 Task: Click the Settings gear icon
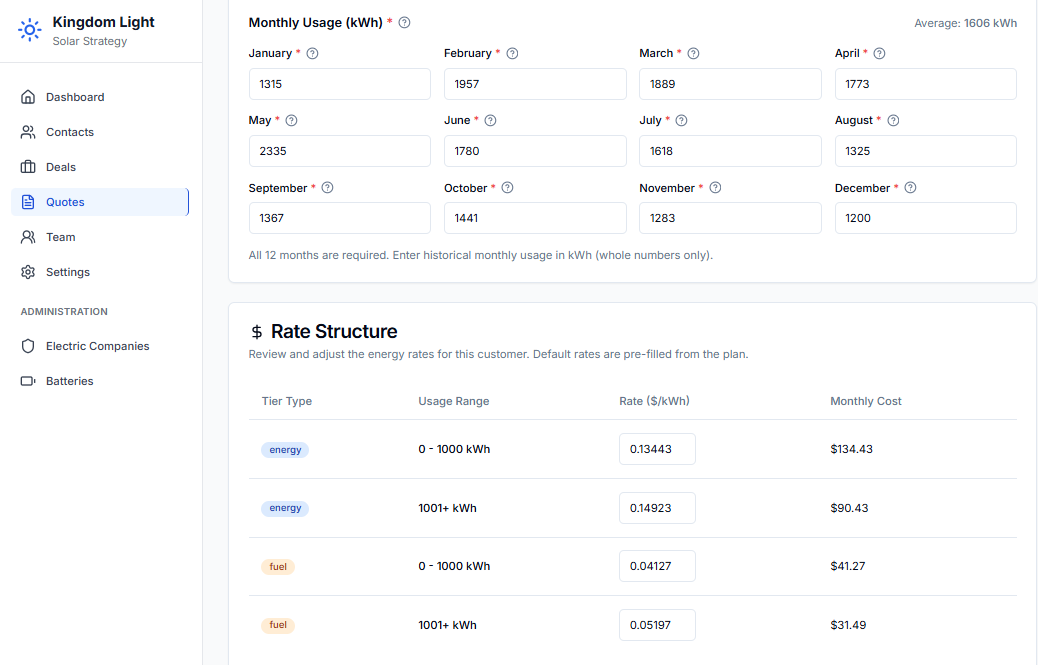pyautogui.click(x=28, y=272)
